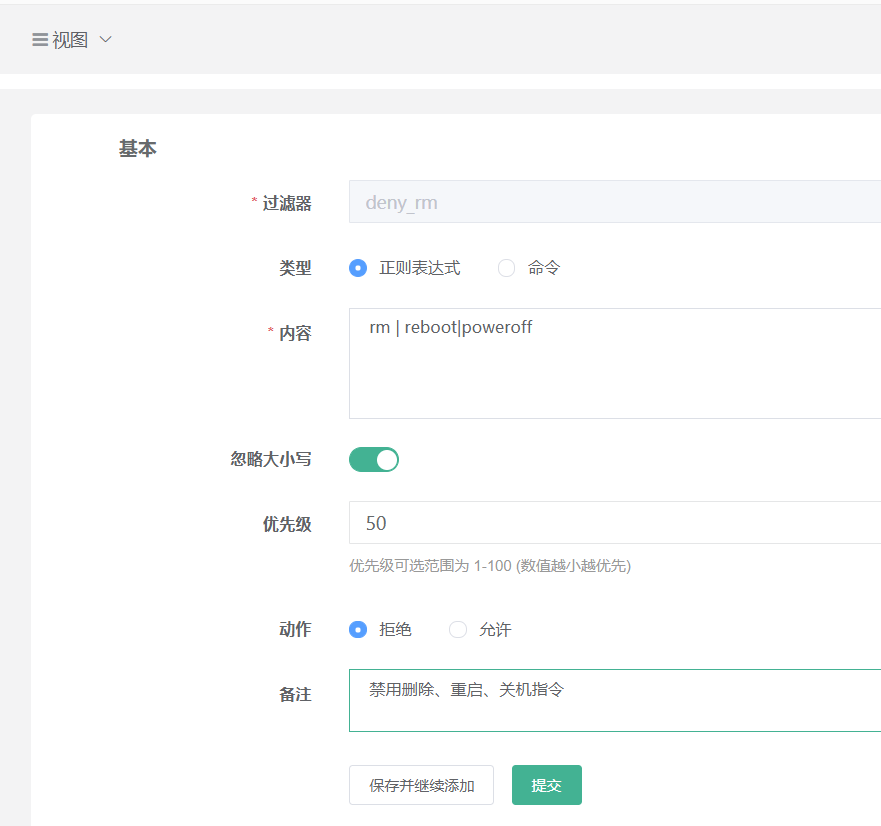Click the 备注 field label
This screenshot has width=881, height=826.
296,695
